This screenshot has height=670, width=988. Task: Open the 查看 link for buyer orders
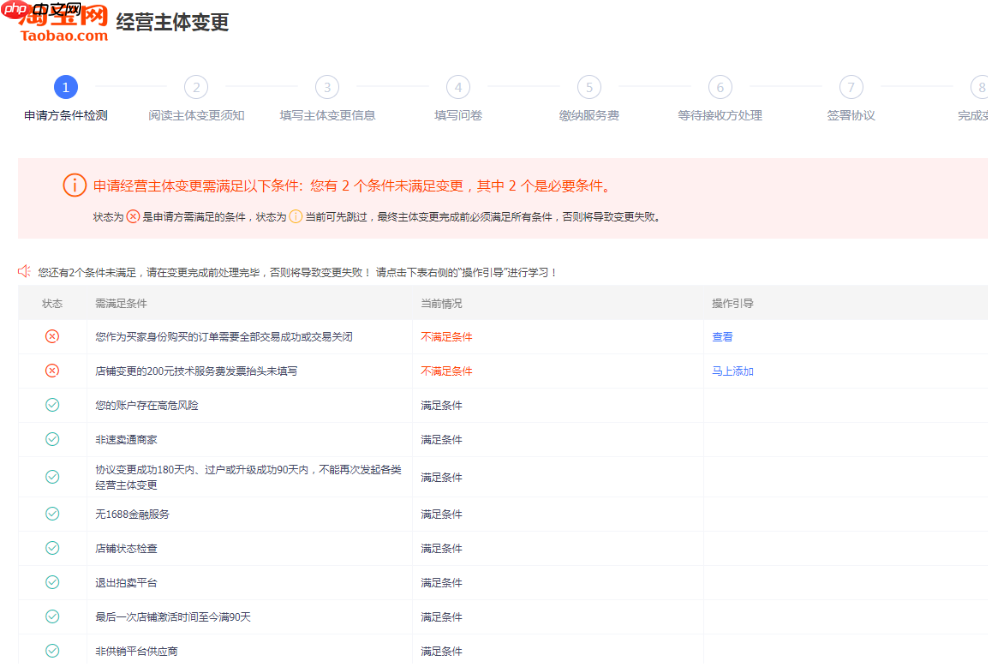tap(722, 337)
